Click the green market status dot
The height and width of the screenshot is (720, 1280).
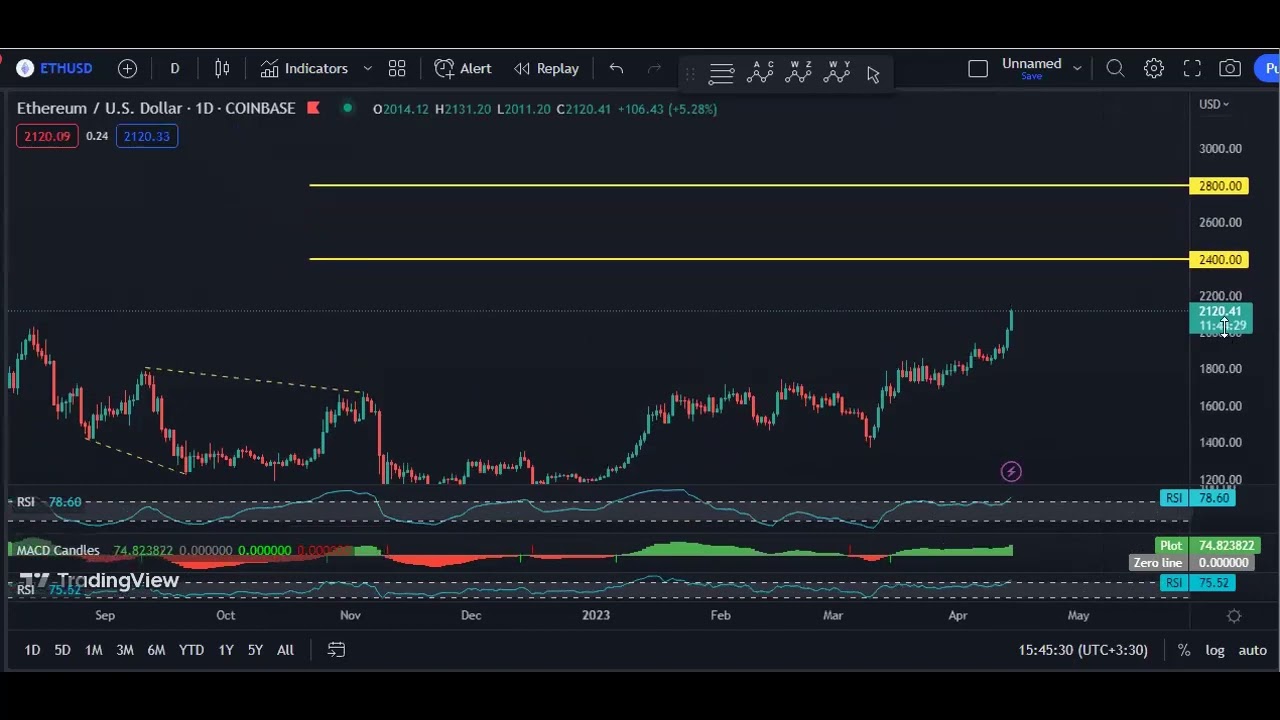pyautogui.click(x=347, y=108)
